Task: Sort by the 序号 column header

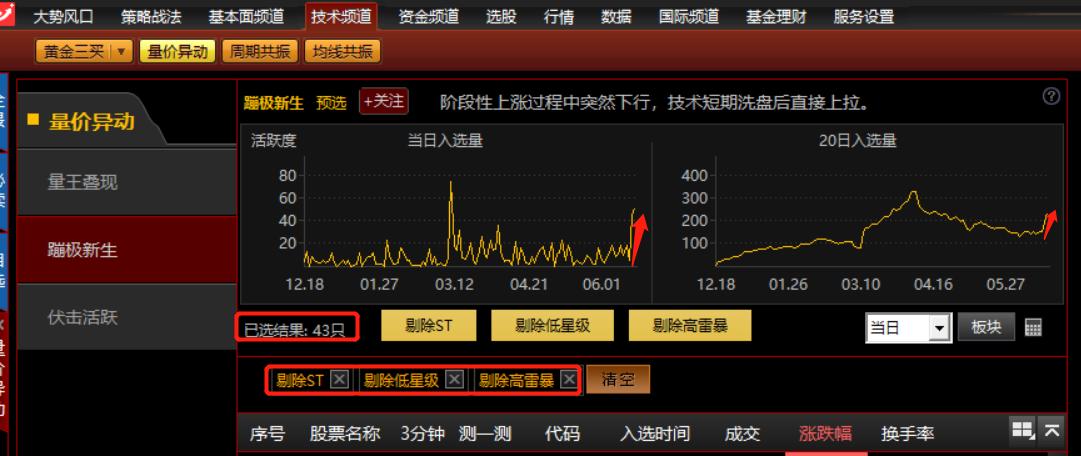Action: point(267,434)
